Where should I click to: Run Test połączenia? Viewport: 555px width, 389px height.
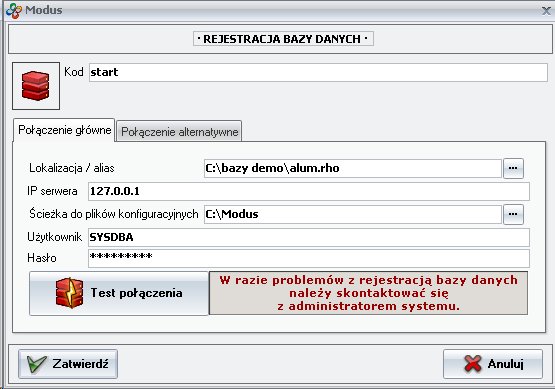point(119,293)
